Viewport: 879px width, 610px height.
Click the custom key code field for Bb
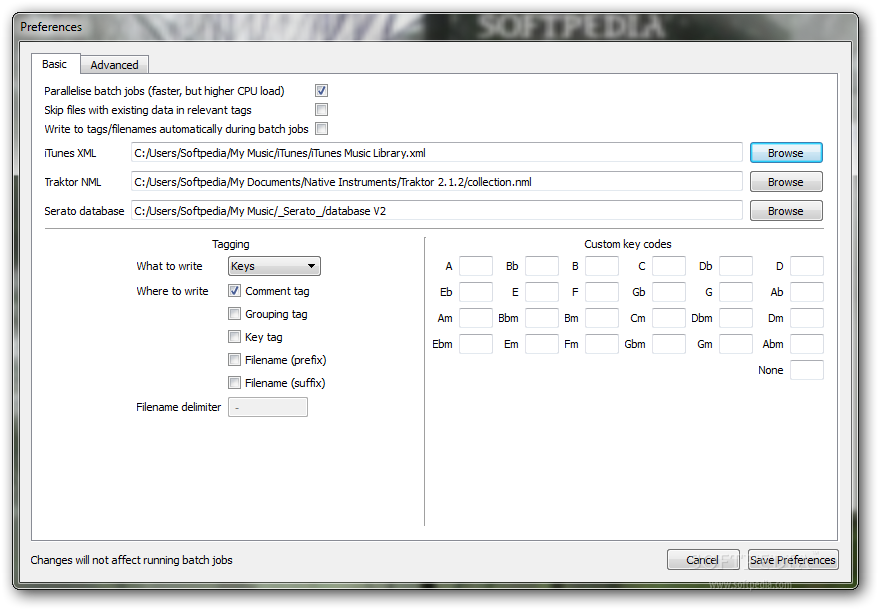[542, 266]
